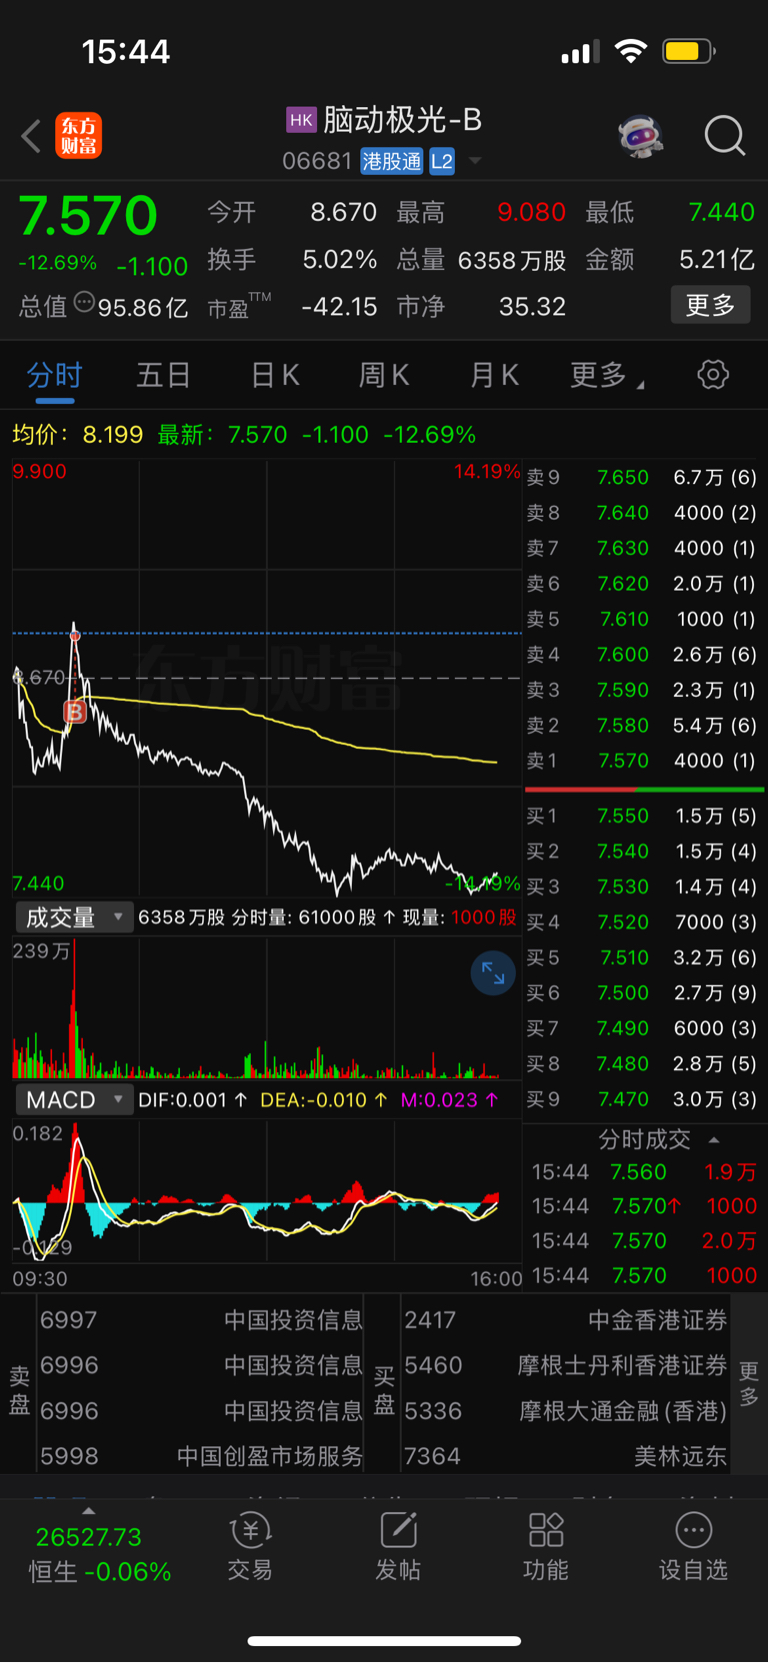This screenshot has height=1663, width=768.
Task: Tap the 总值 info bubble icon
Action: [x=84, y=302]
